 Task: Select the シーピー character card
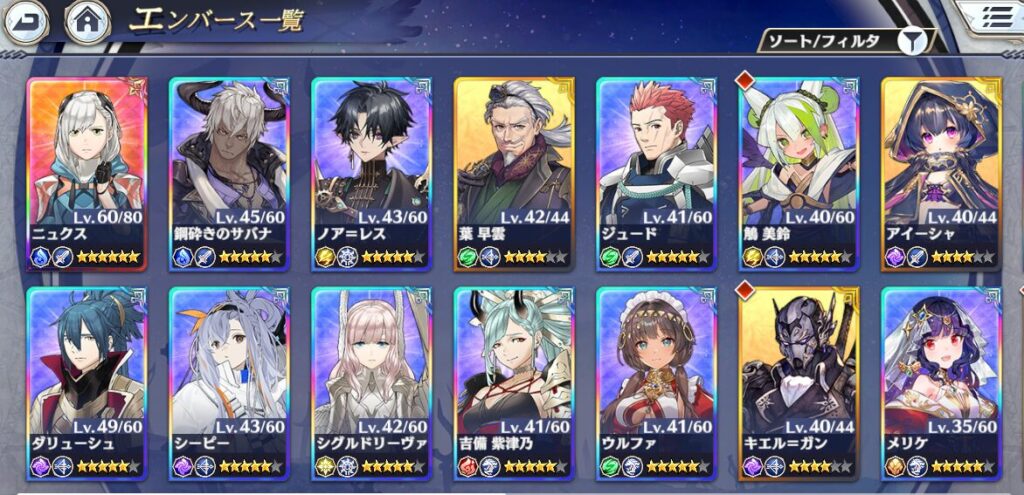pos(229,384)
